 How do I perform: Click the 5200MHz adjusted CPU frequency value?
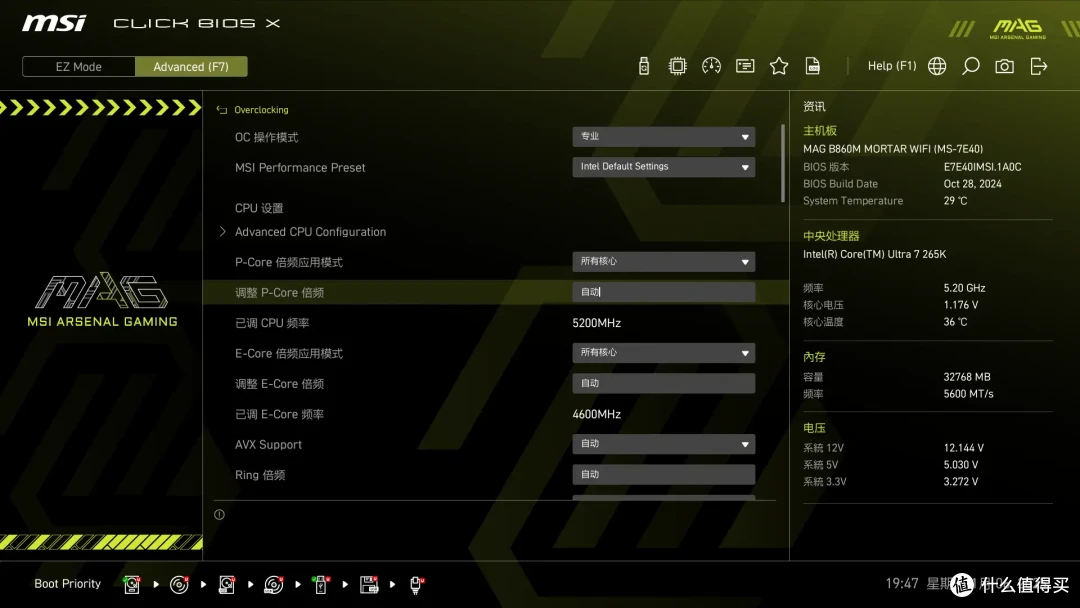click(x=596, y=323)
